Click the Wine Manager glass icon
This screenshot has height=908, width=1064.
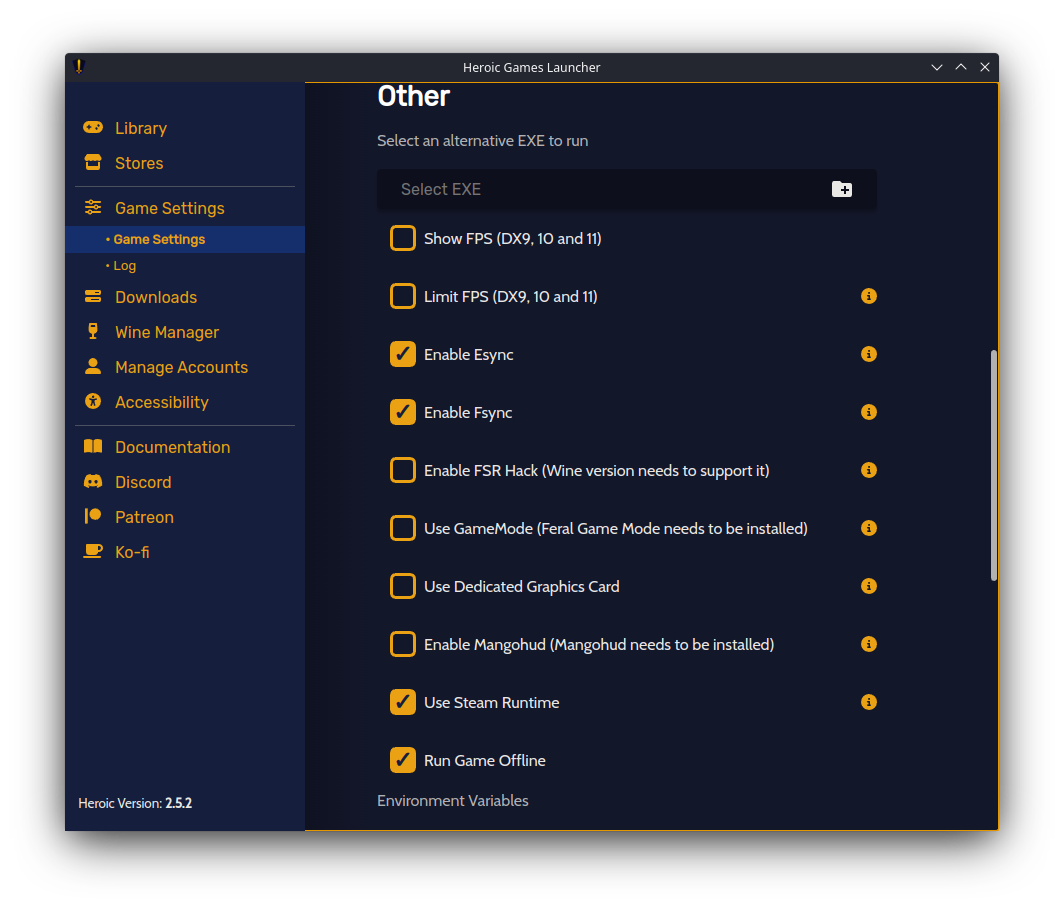(x=93, y=331)
